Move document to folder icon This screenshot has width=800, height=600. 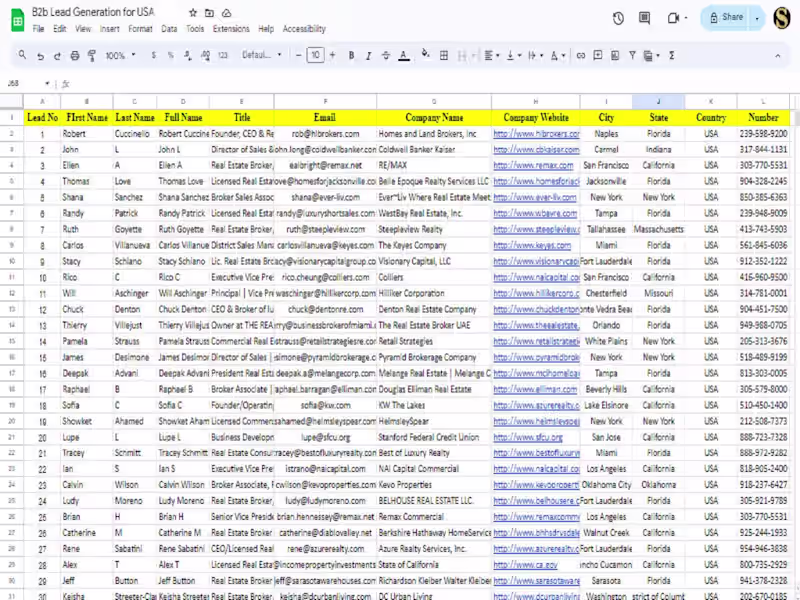click(209, 13)
